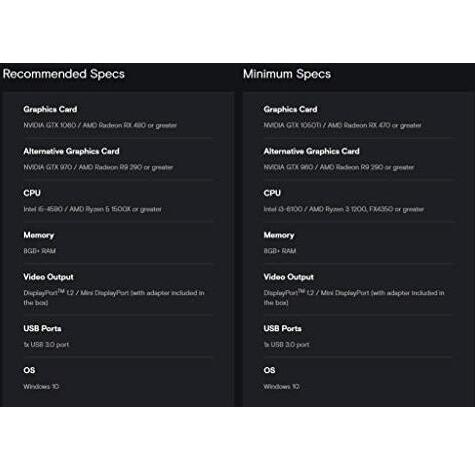Image resolution: width=475 pixels, height=475 pixels.
Task: Click Intel i3-6100 minimum CPU text
Action: click(x=344, y=209)
